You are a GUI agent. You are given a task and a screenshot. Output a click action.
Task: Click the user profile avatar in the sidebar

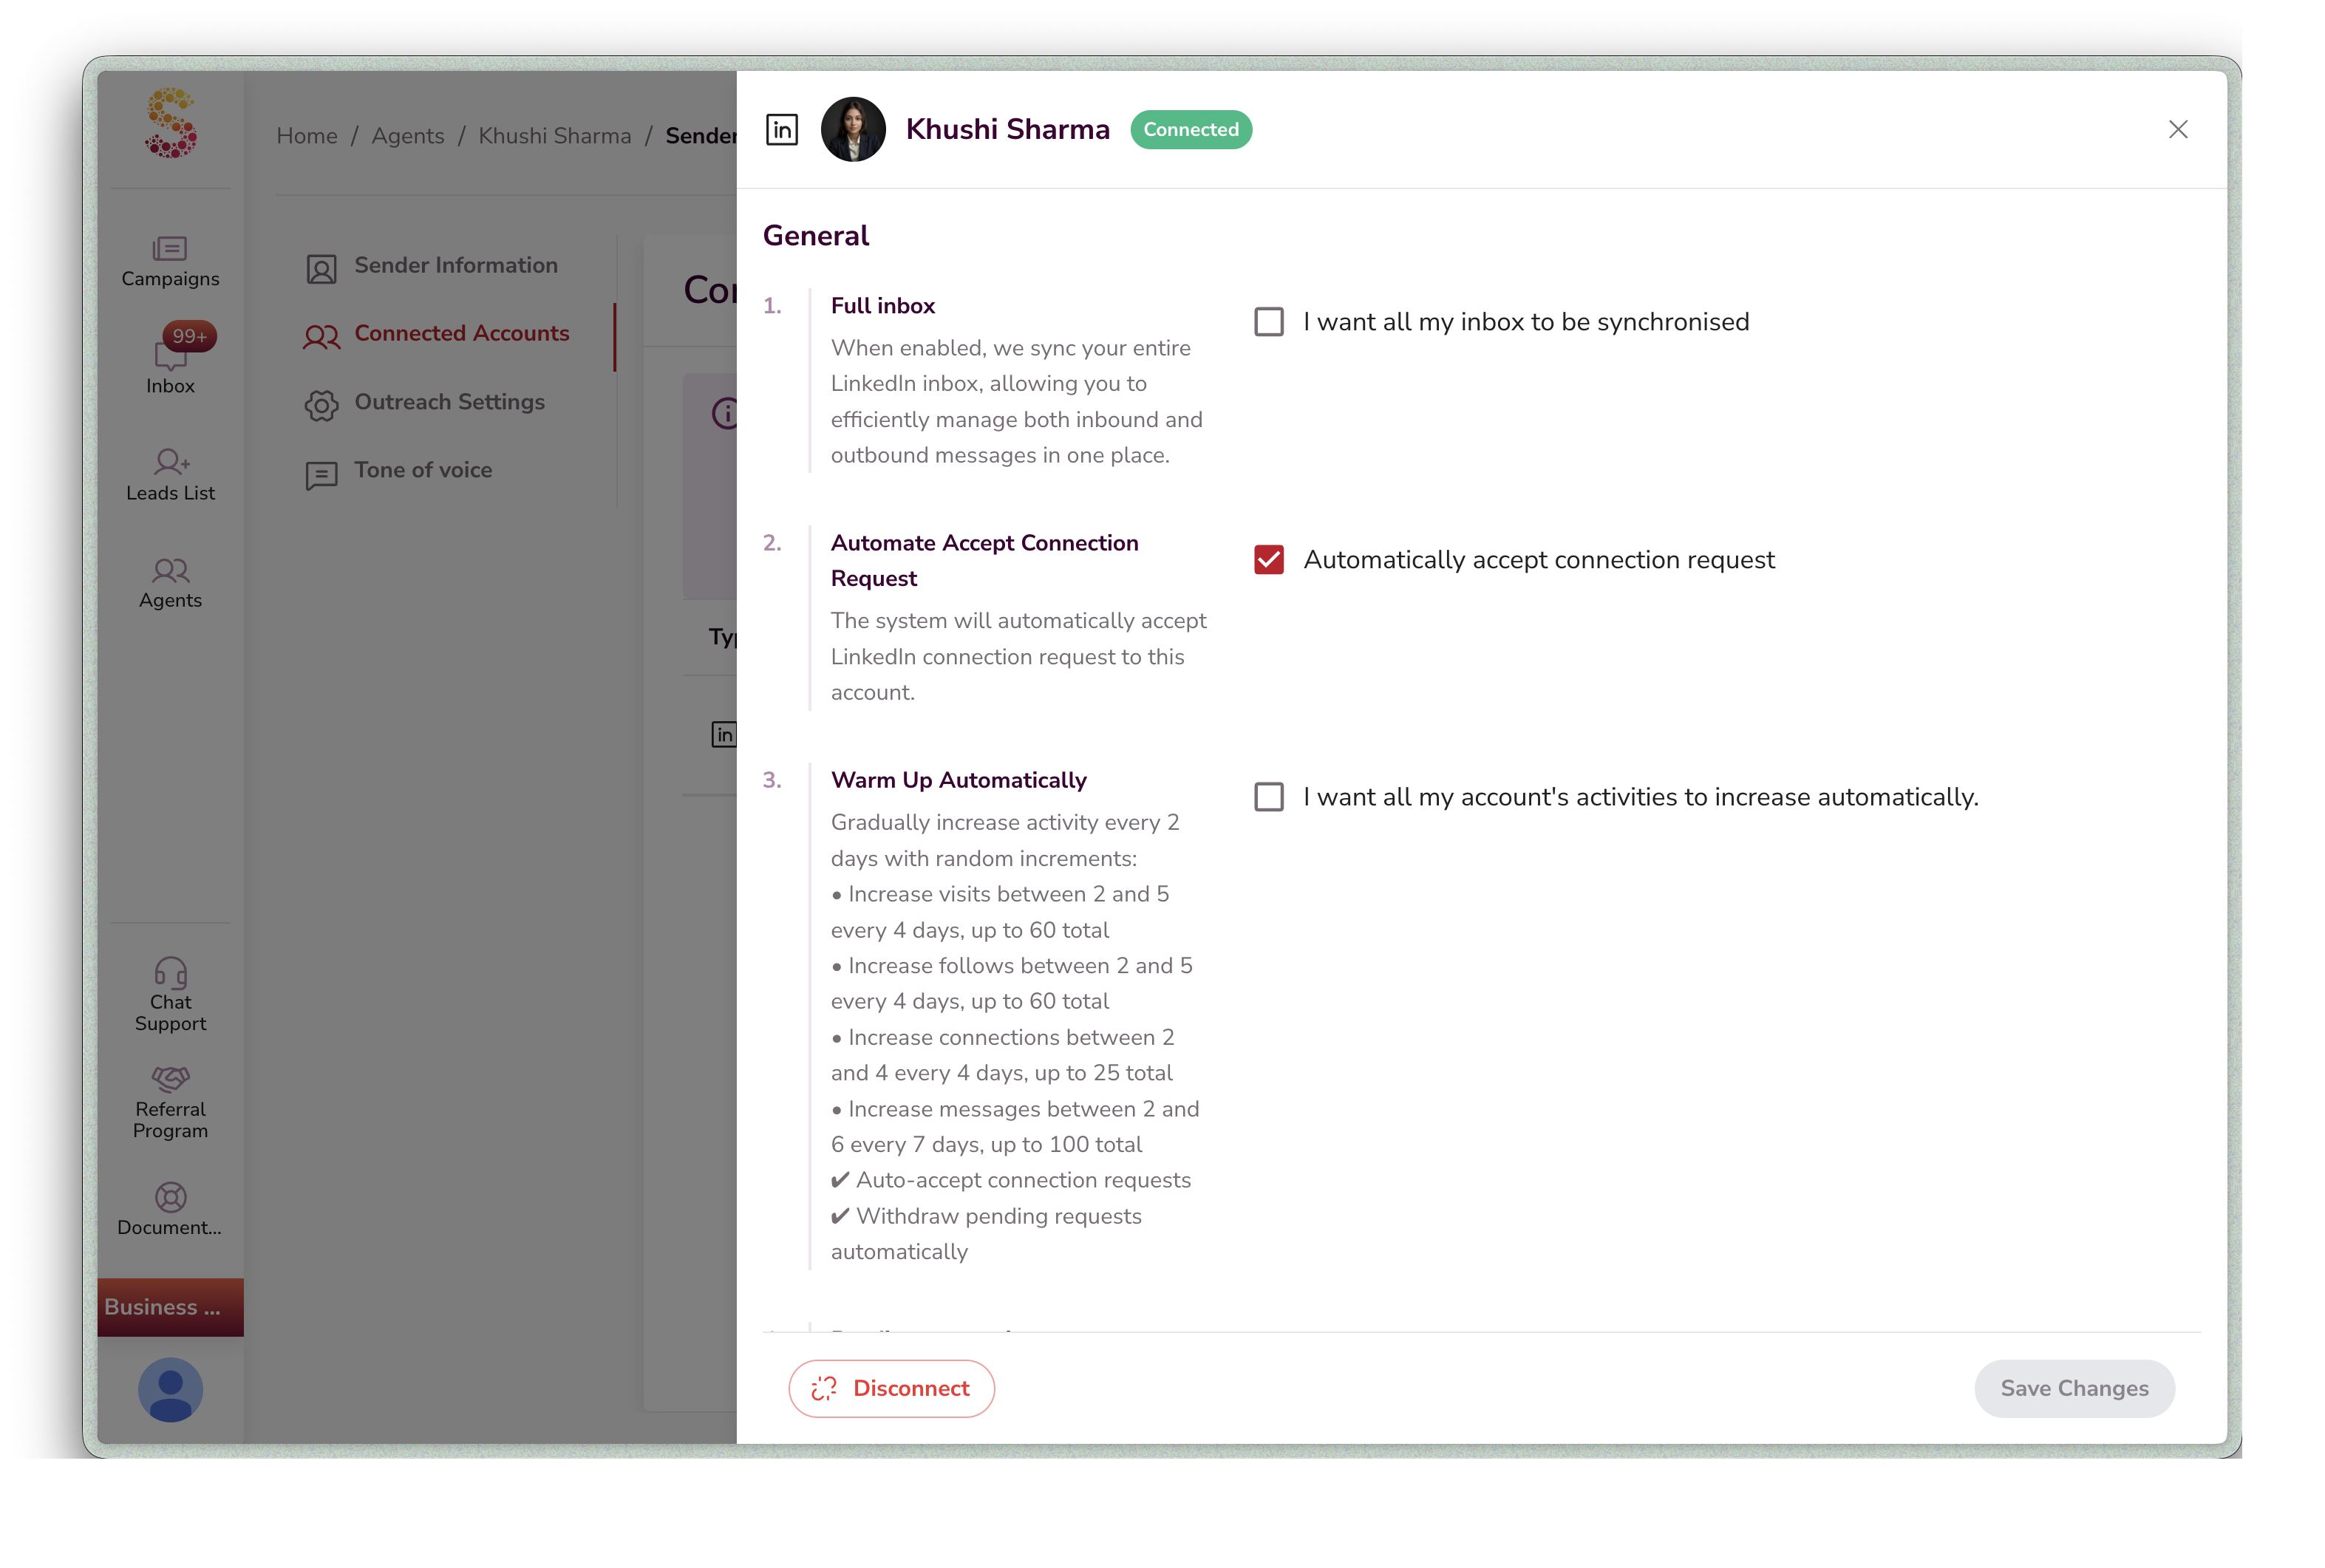170,1389
